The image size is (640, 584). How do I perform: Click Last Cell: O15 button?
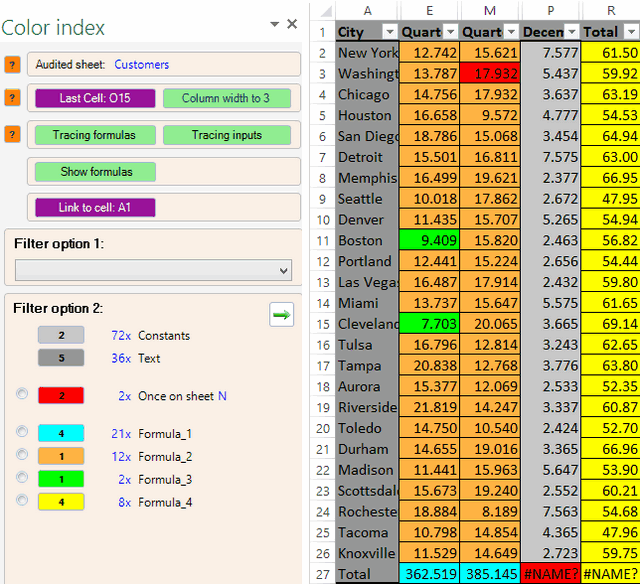(95, 98)
